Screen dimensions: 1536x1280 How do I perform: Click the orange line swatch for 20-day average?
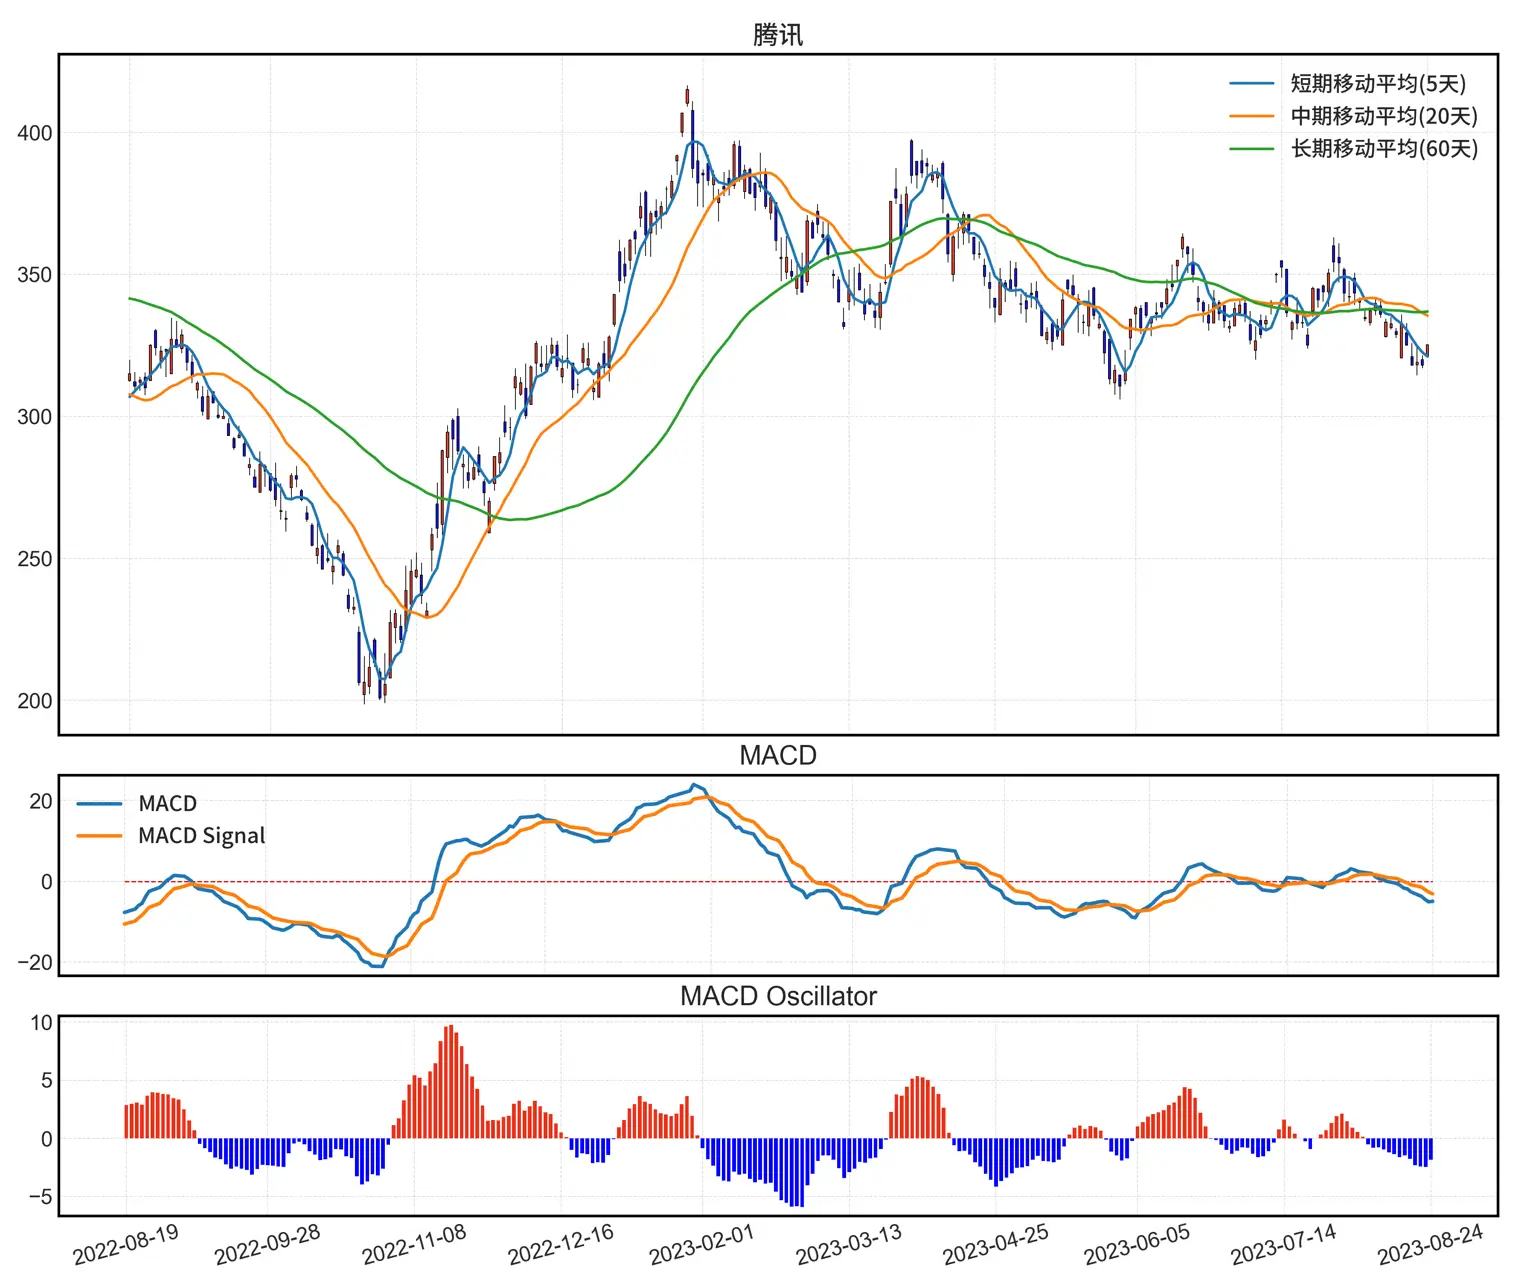pos(1251,116)
